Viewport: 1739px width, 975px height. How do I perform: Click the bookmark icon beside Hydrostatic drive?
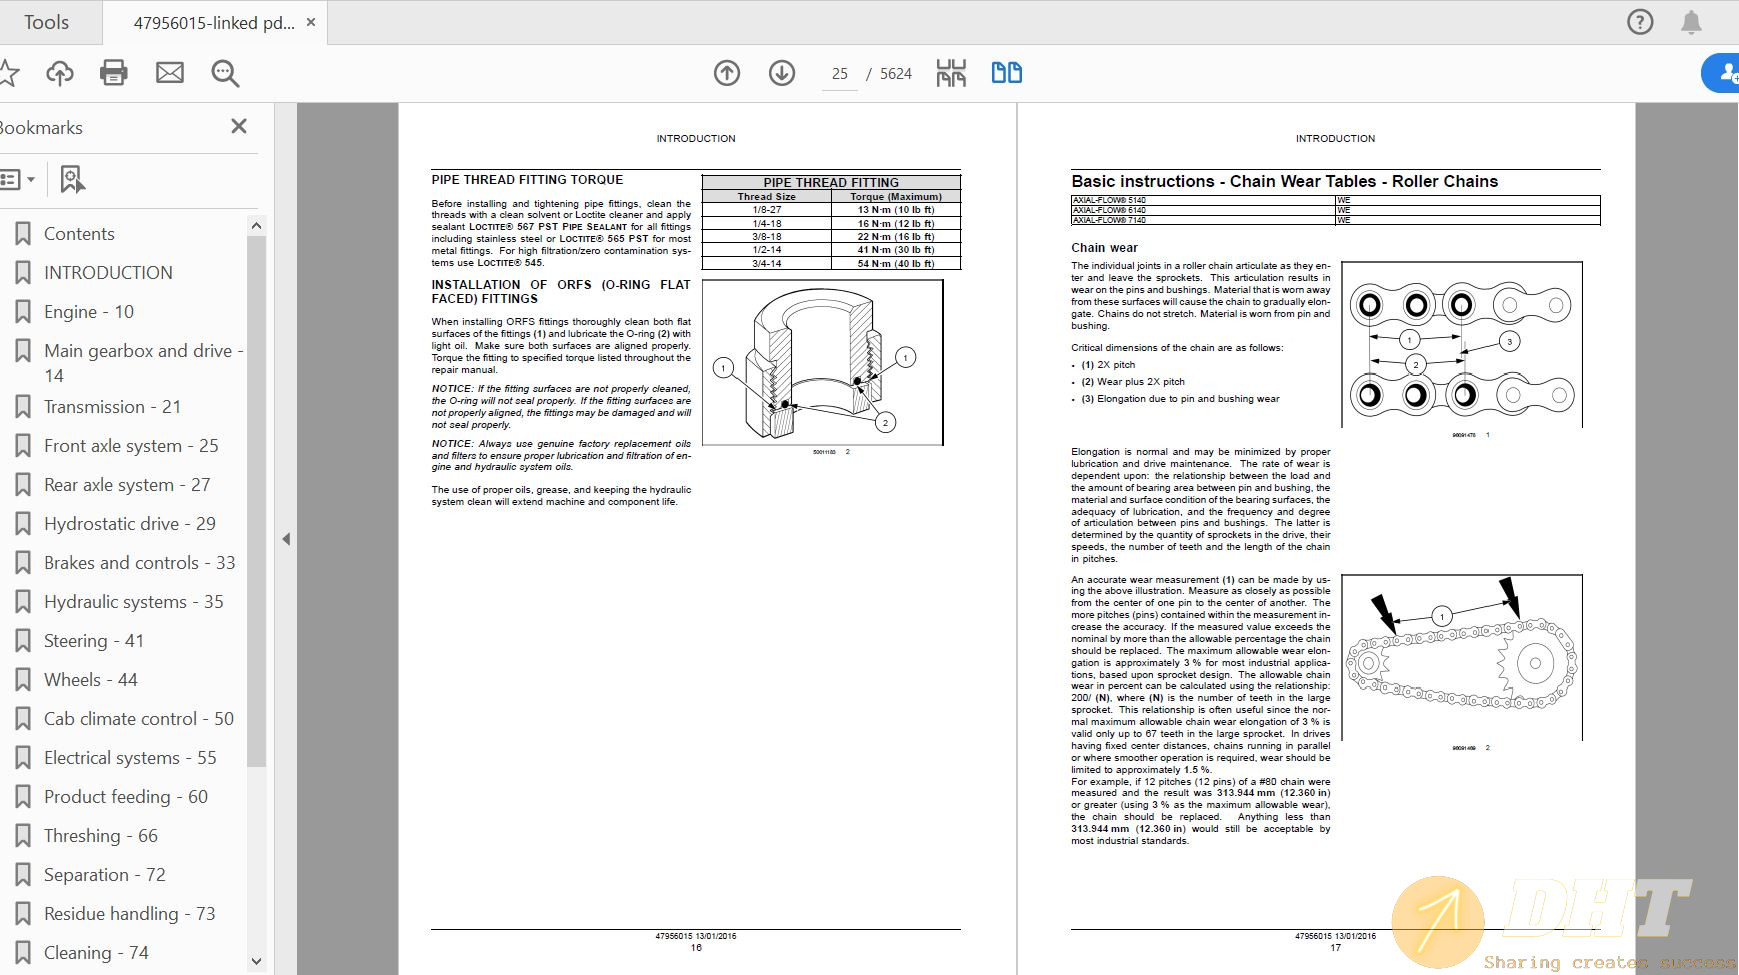(x=23, y=524)
